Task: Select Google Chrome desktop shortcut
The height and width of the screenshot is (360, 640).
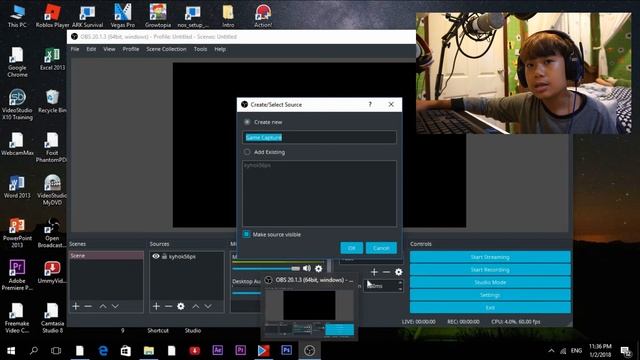Action: 17,62
